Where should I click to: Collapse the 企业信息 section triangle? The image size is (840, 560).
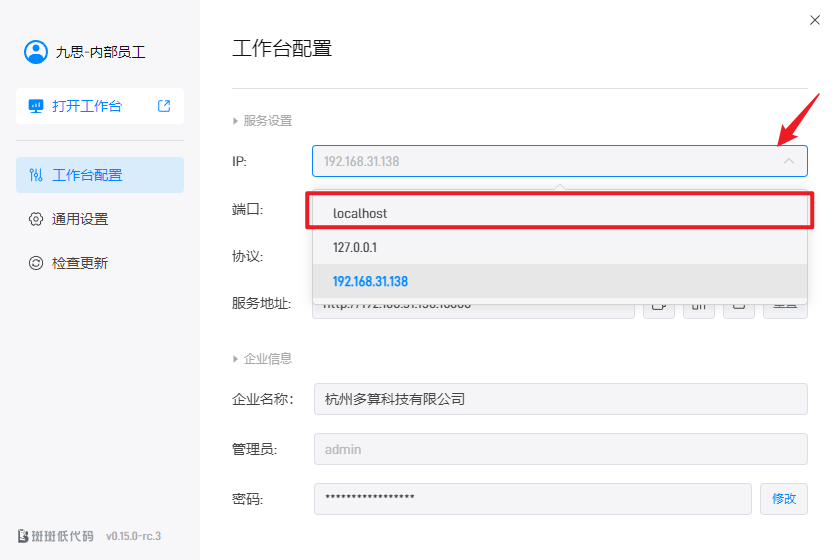tap(236, 359)
